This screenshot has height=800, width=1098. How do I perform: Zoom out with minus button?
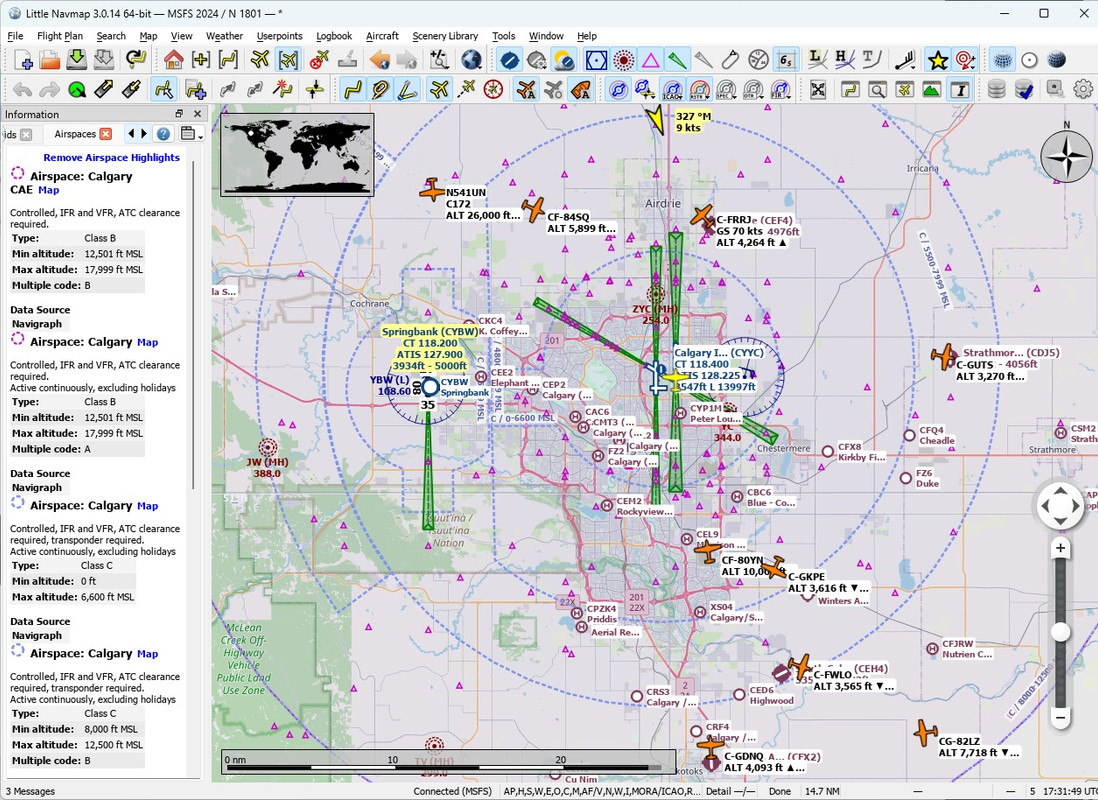click(x=1060, y=717)
